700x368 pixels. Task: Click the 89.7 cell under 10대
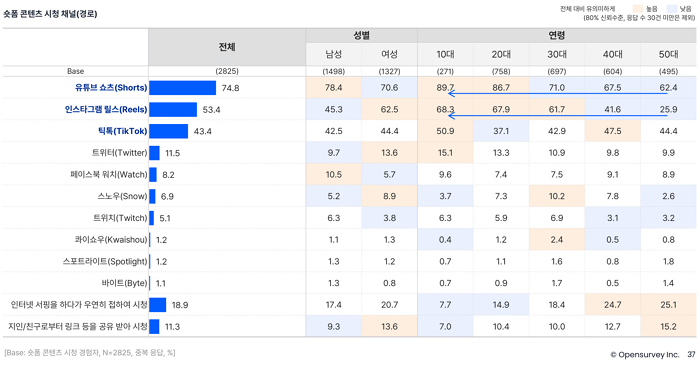click(445, 88)
